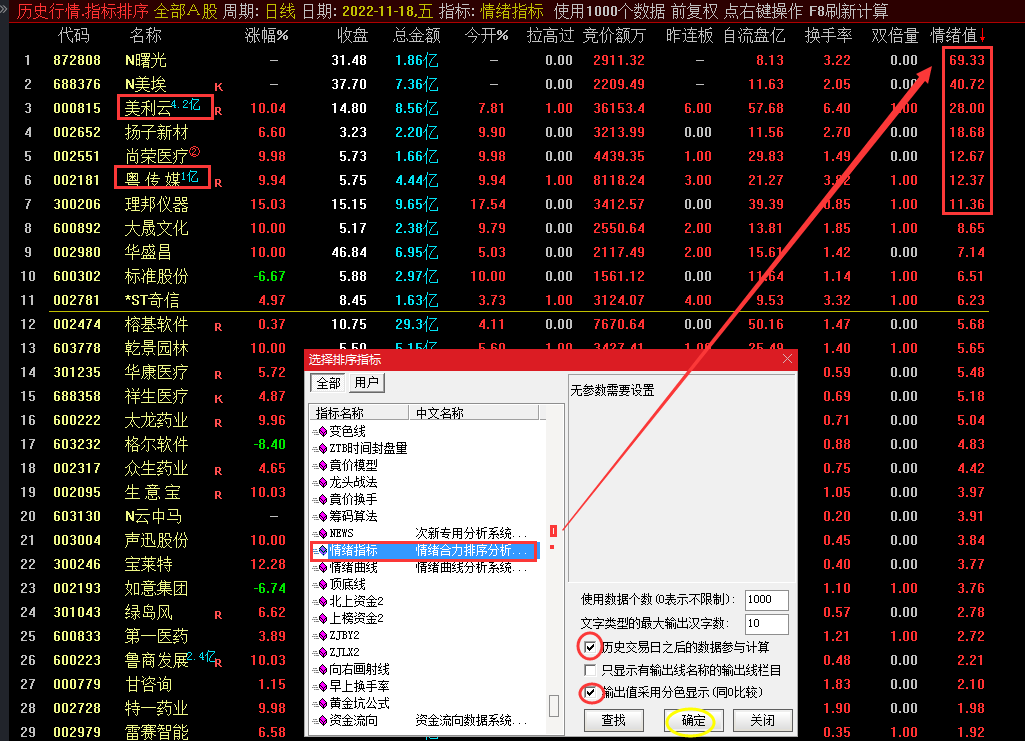This screenshot has width=1025, height=741.
Task: Click the 指标名称 list column header
Action: click(x=359, y=413)
